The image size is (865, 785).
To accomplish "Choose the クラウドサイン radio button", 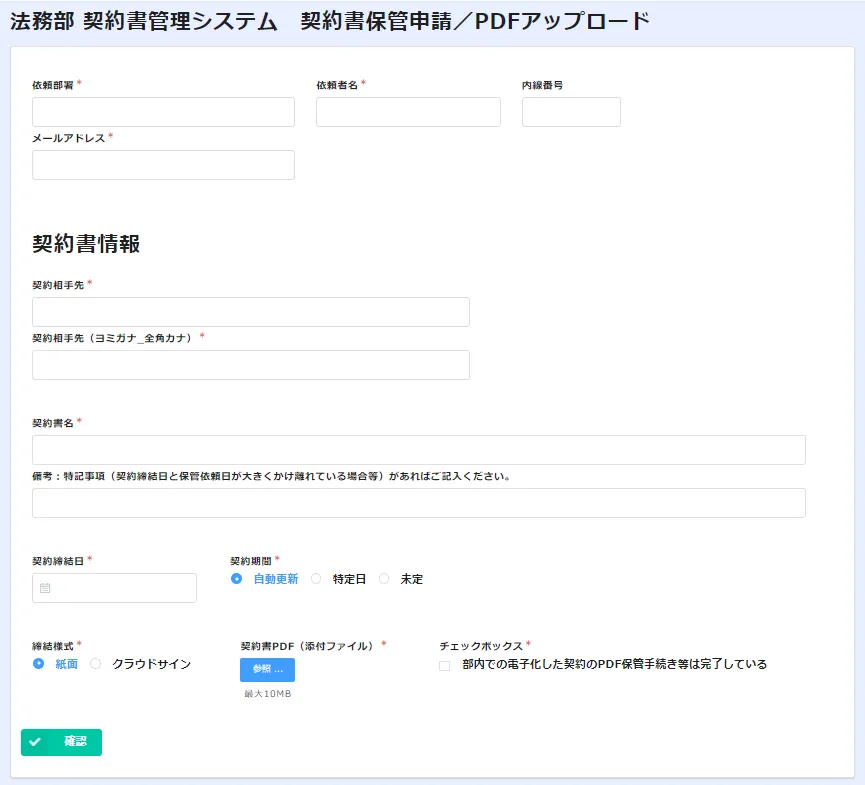I will [x=97, y=663].
